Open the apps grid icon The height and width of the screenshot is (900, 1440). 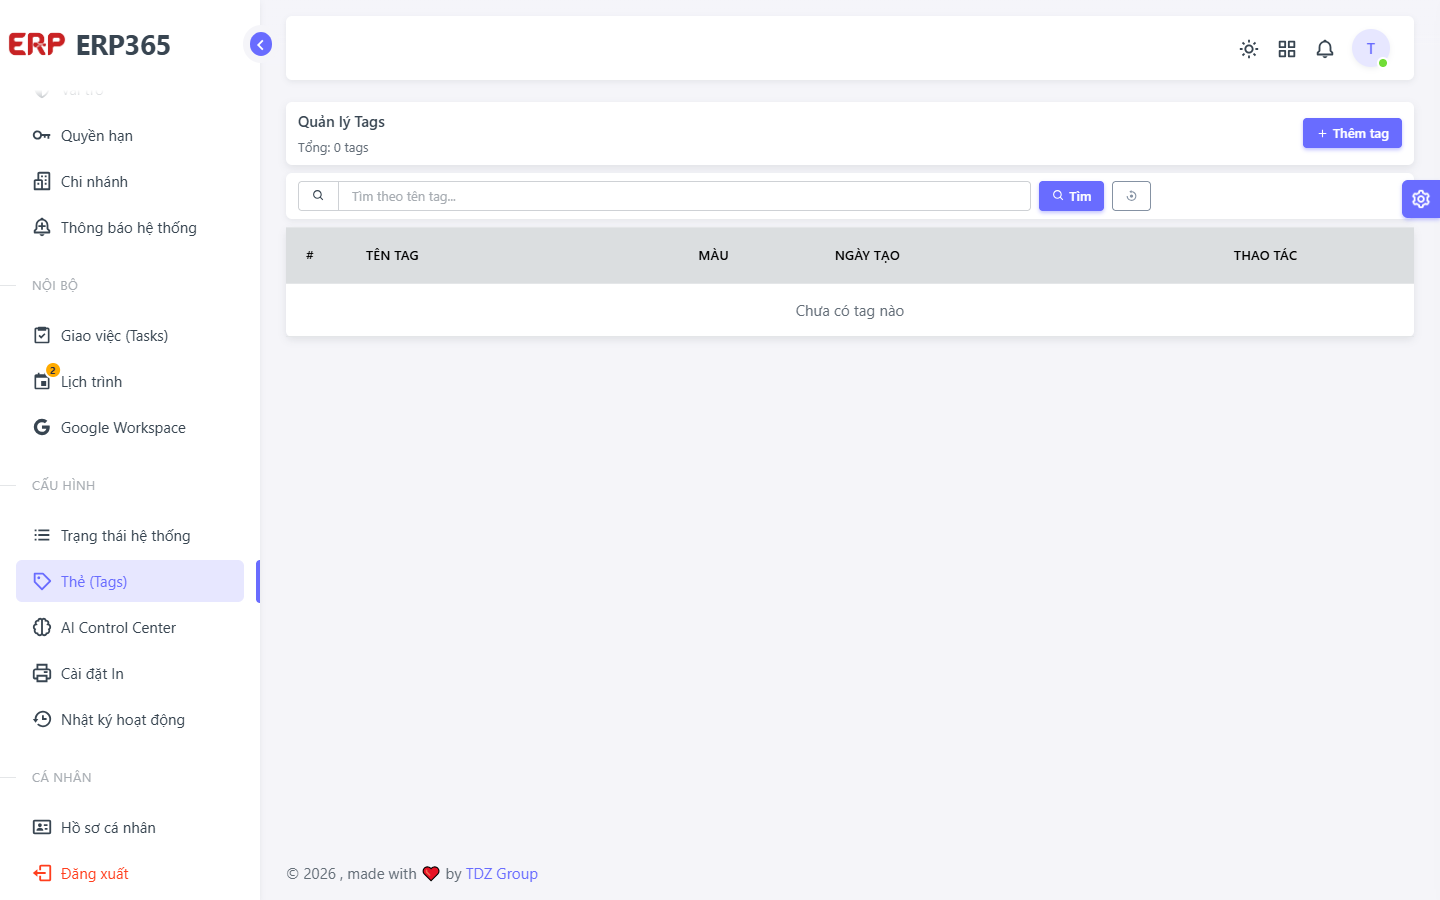[1287, 49]
